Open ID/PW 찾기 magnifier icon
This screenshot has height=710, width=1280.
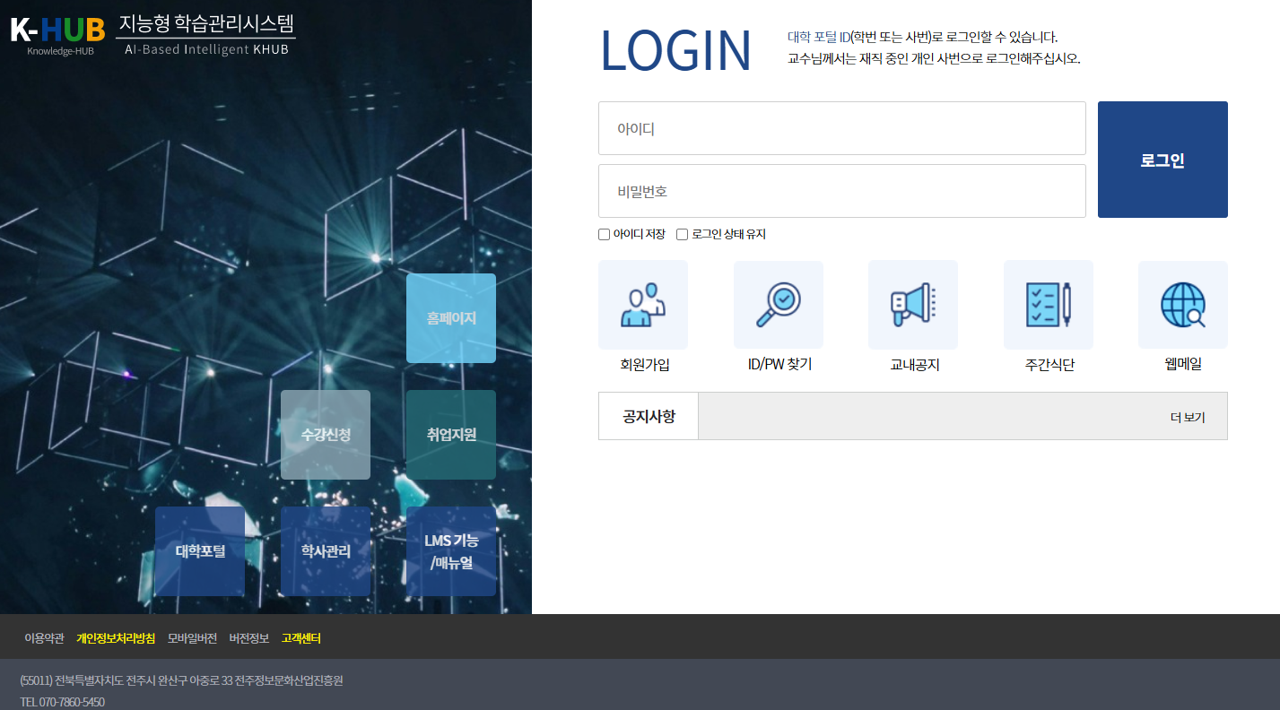778,304
